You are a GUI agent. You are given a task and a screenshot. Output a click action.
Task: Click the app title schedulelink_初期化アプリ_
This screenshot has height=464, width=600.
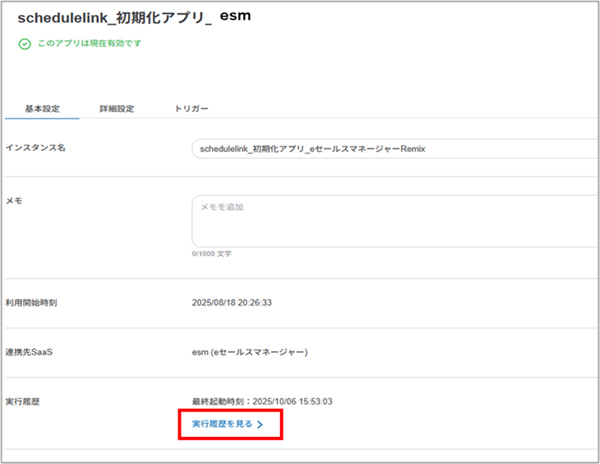(115, 19)
